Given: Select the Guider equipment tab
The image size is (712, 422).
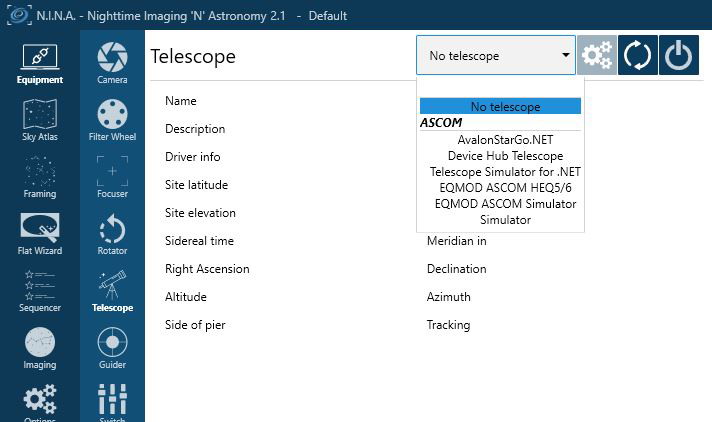Looking at the screenshot, I should (112, 348).
